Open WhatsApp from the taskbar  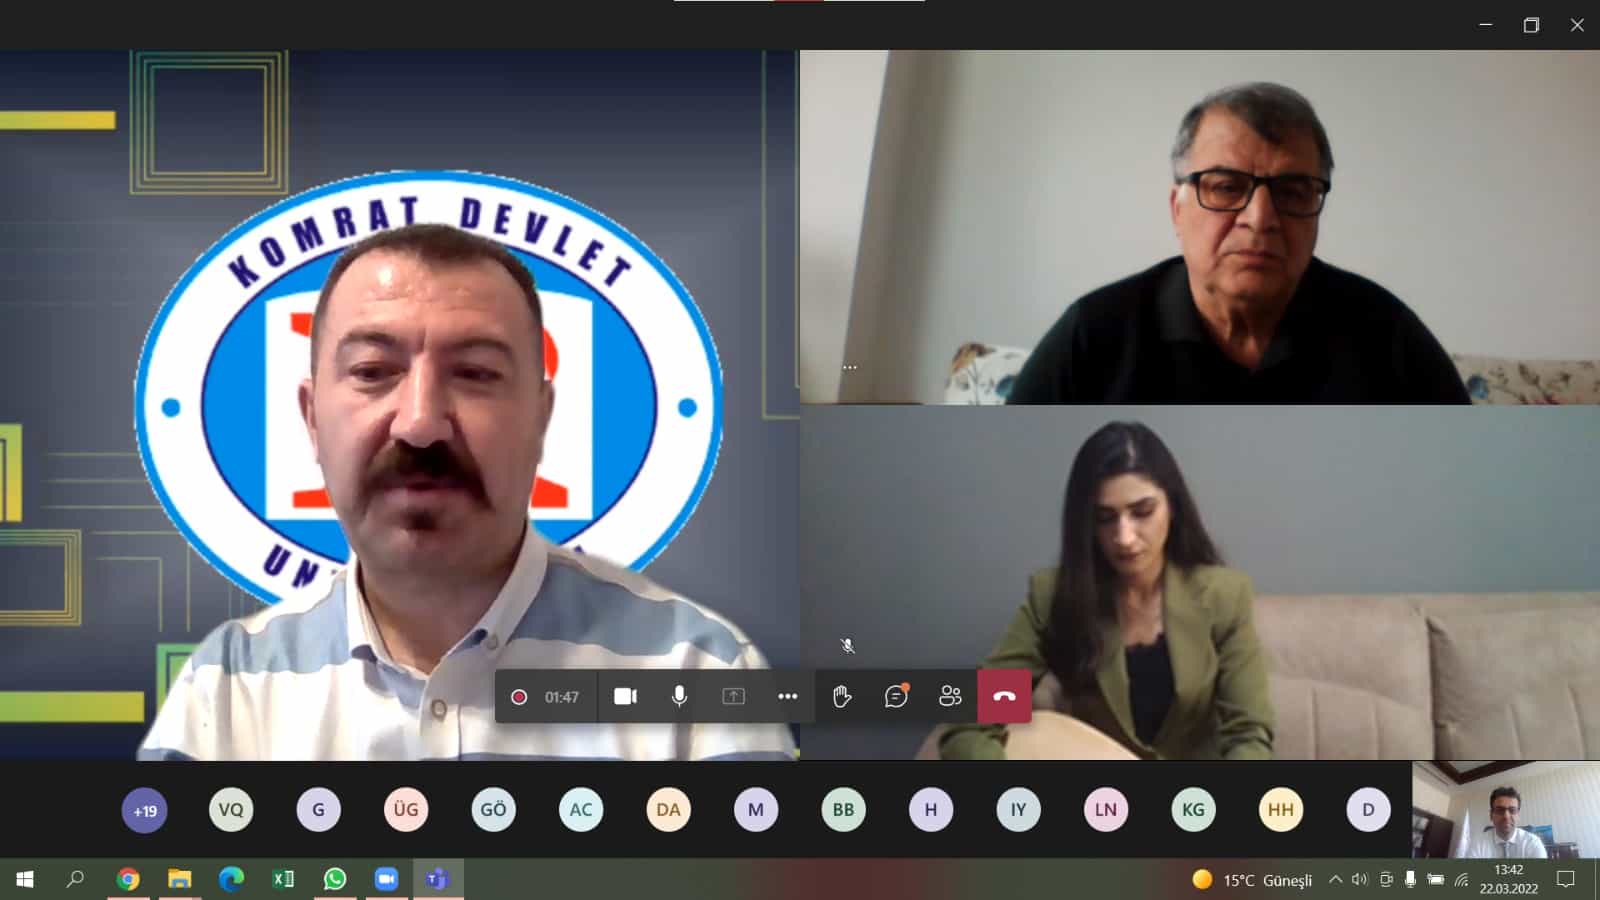point(335,879)
